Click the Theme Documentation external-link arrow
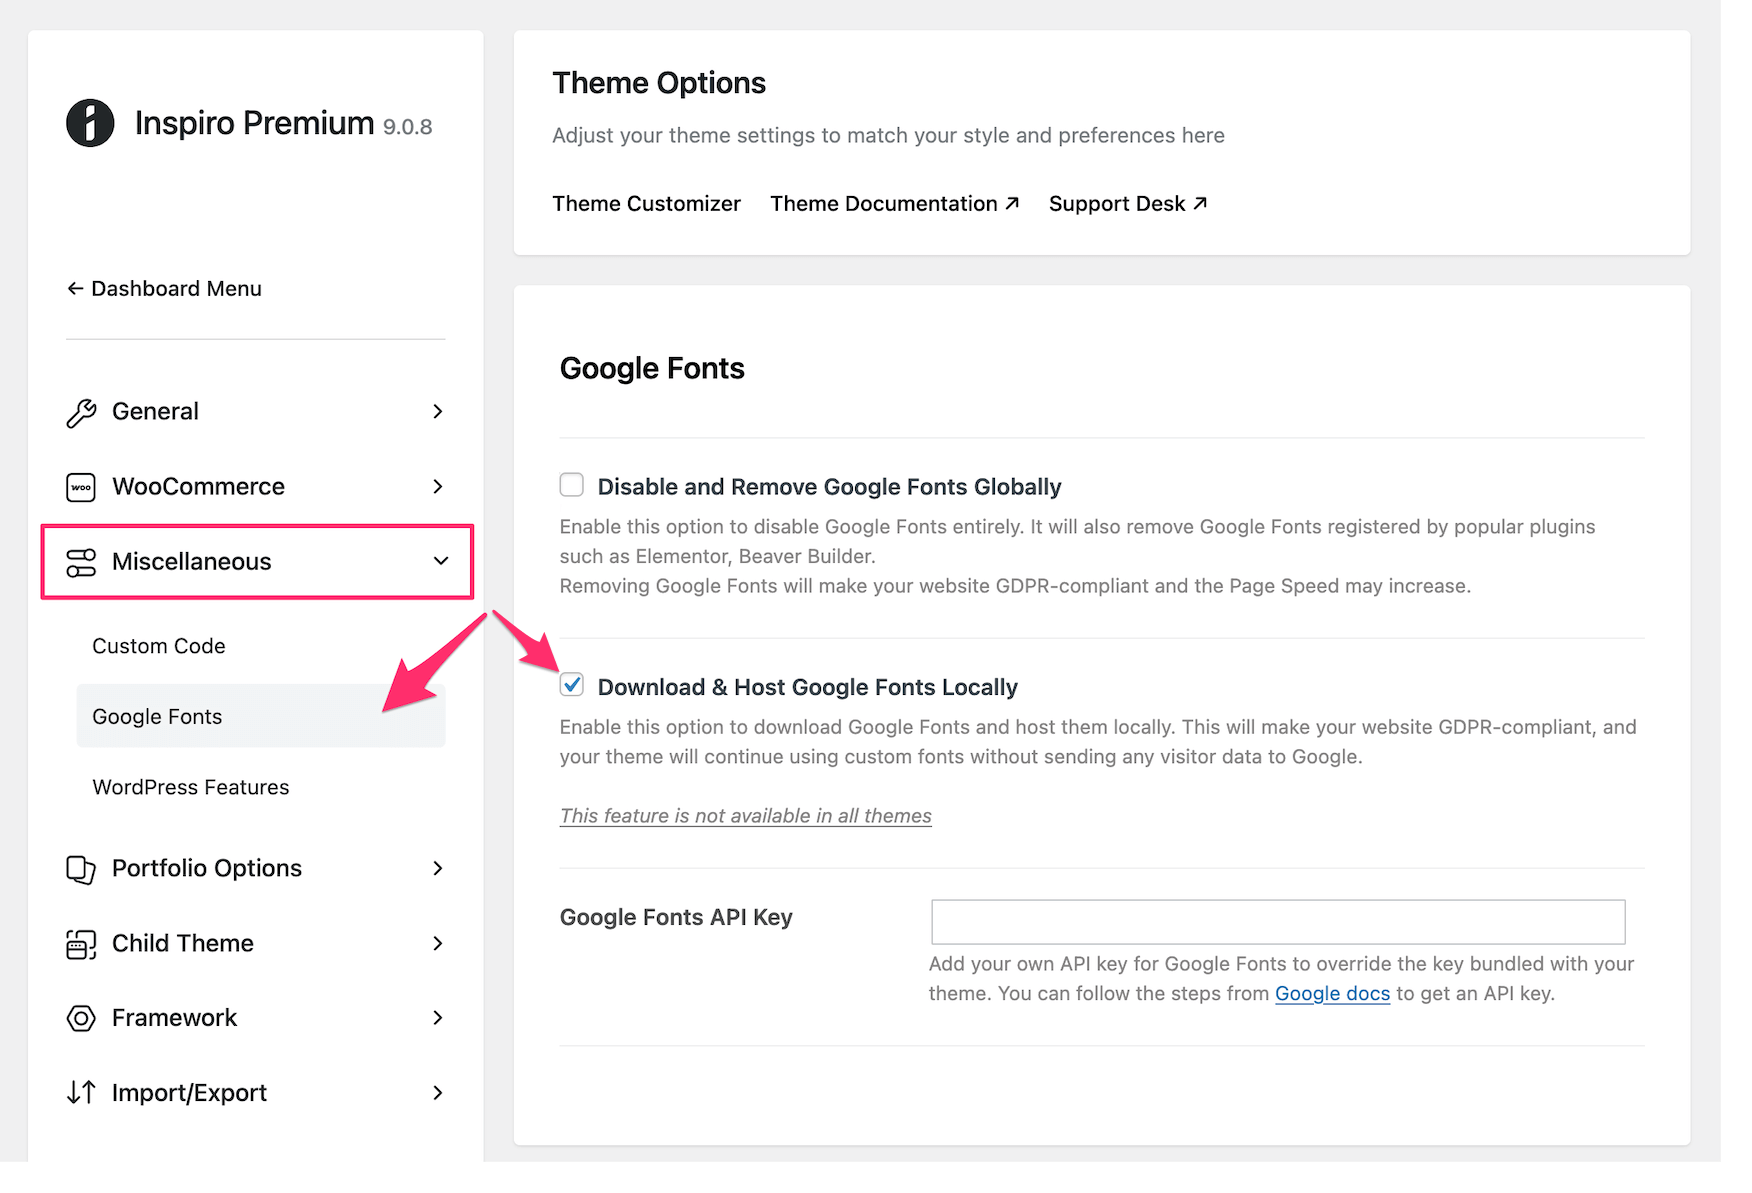 [x=1012, y=203]
